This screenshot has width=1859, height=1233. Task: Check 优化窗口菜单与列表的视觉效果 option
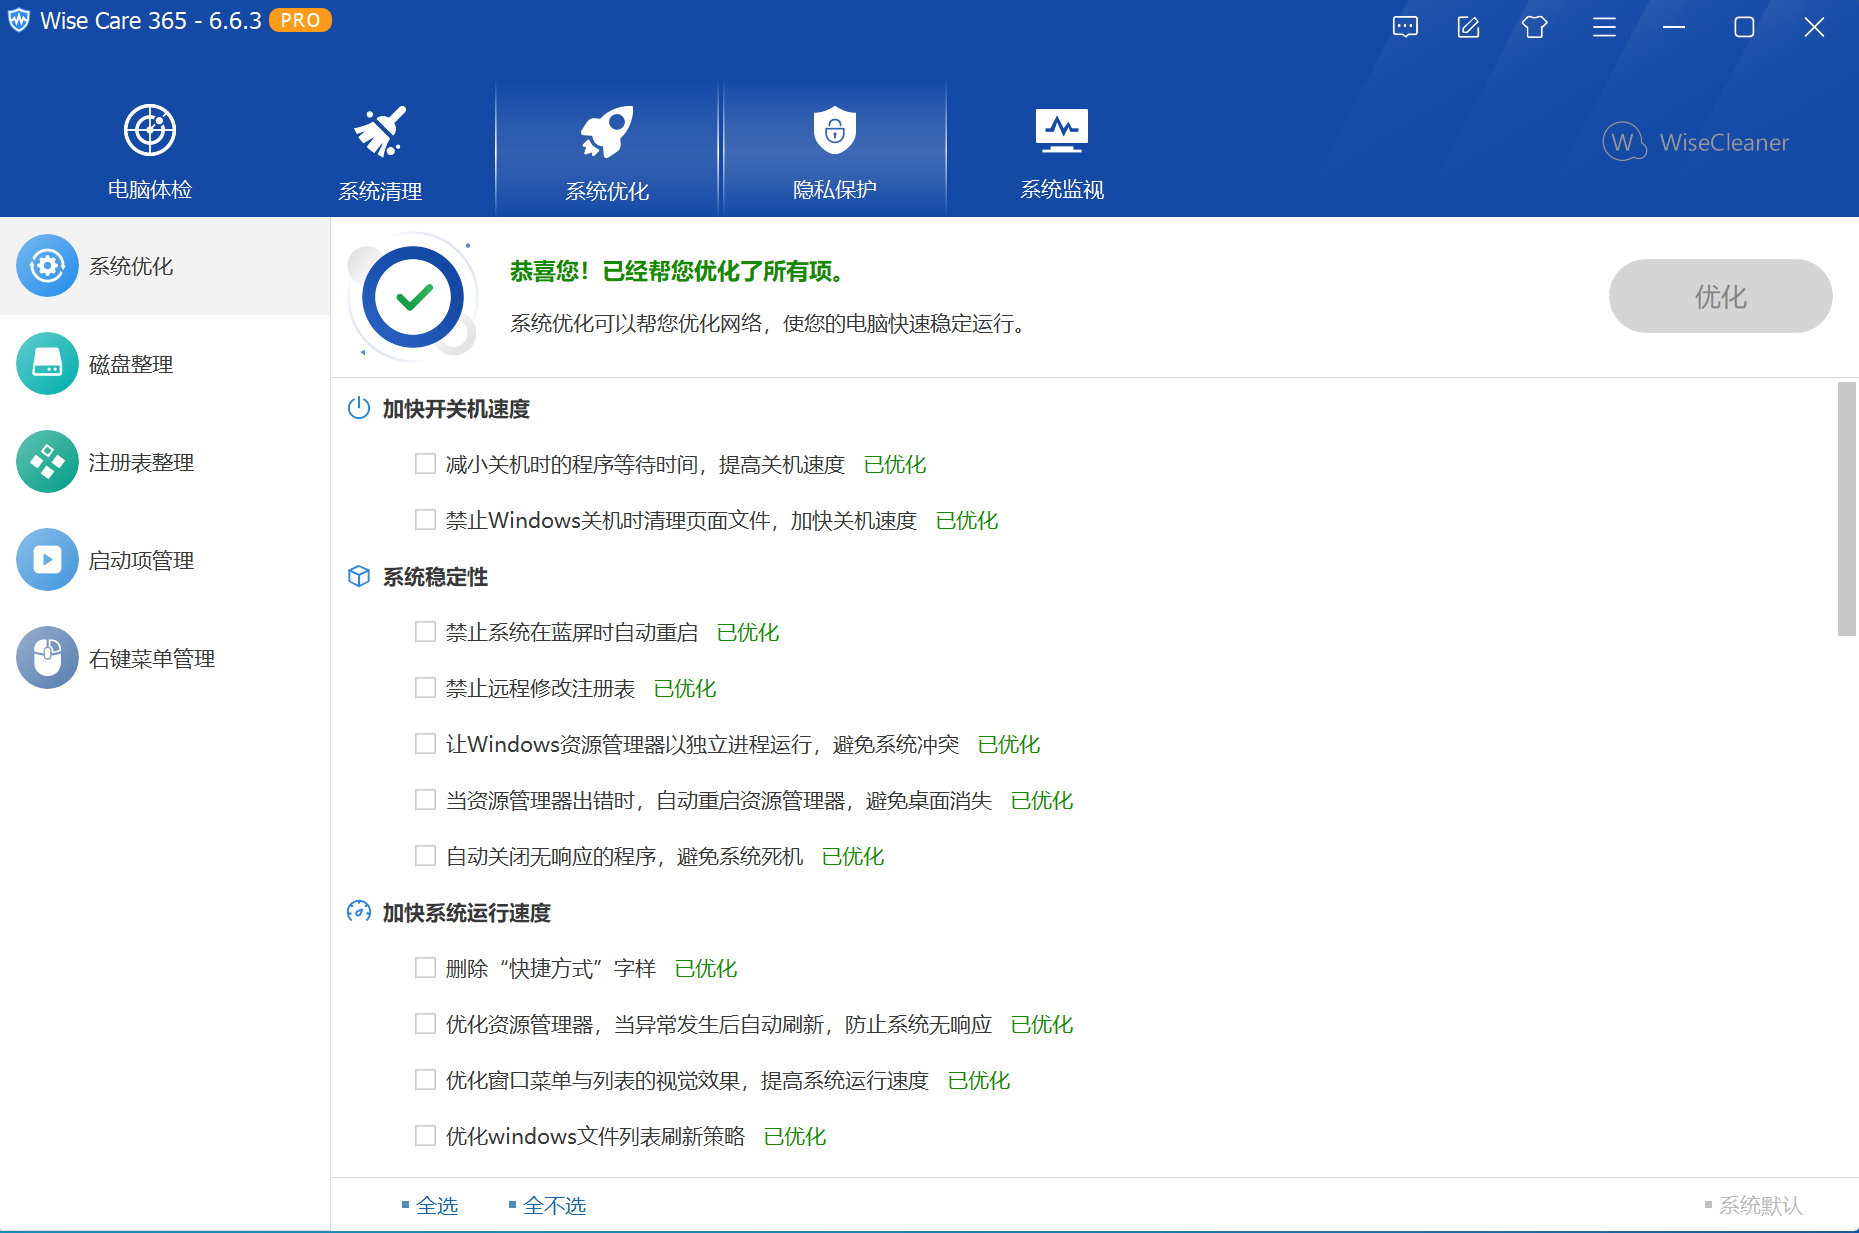(425, 1080)
